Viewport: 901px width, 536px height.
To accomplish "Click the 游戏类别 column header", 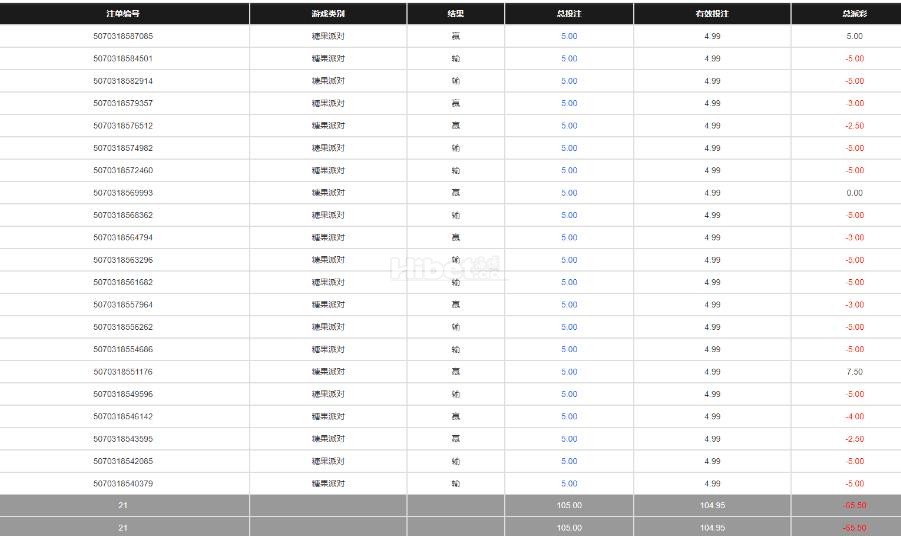I will pyautogui.click(x=328, y=14).
